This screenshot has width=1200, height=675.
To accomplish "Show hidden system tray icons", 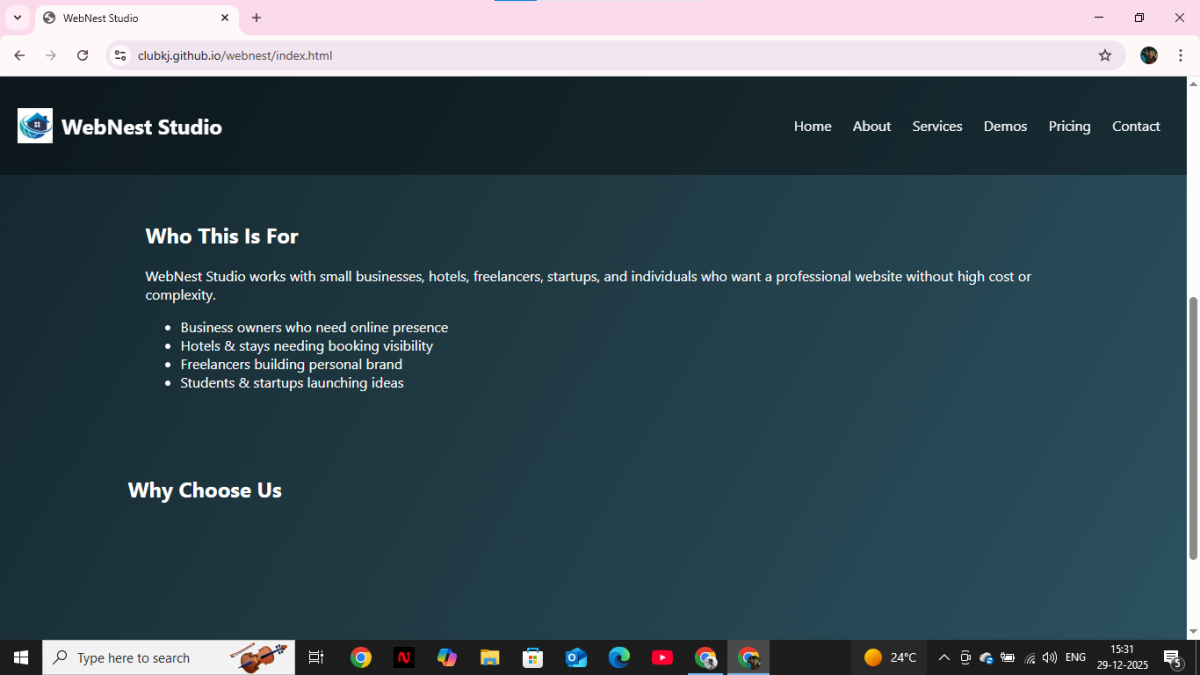I will click(943, 657).
